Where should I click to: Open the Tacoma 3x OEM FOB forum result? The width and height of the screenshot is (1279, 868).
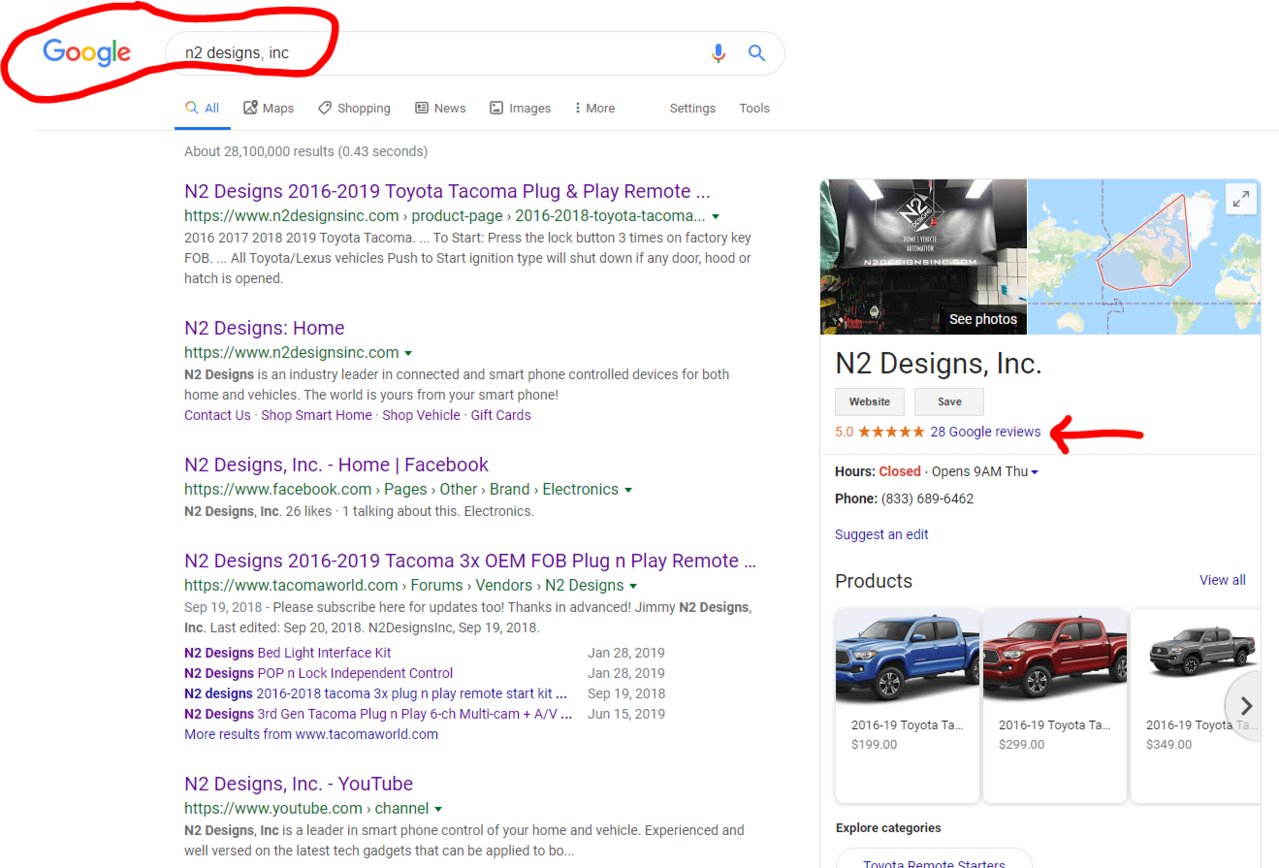click(x=470, y=561)
